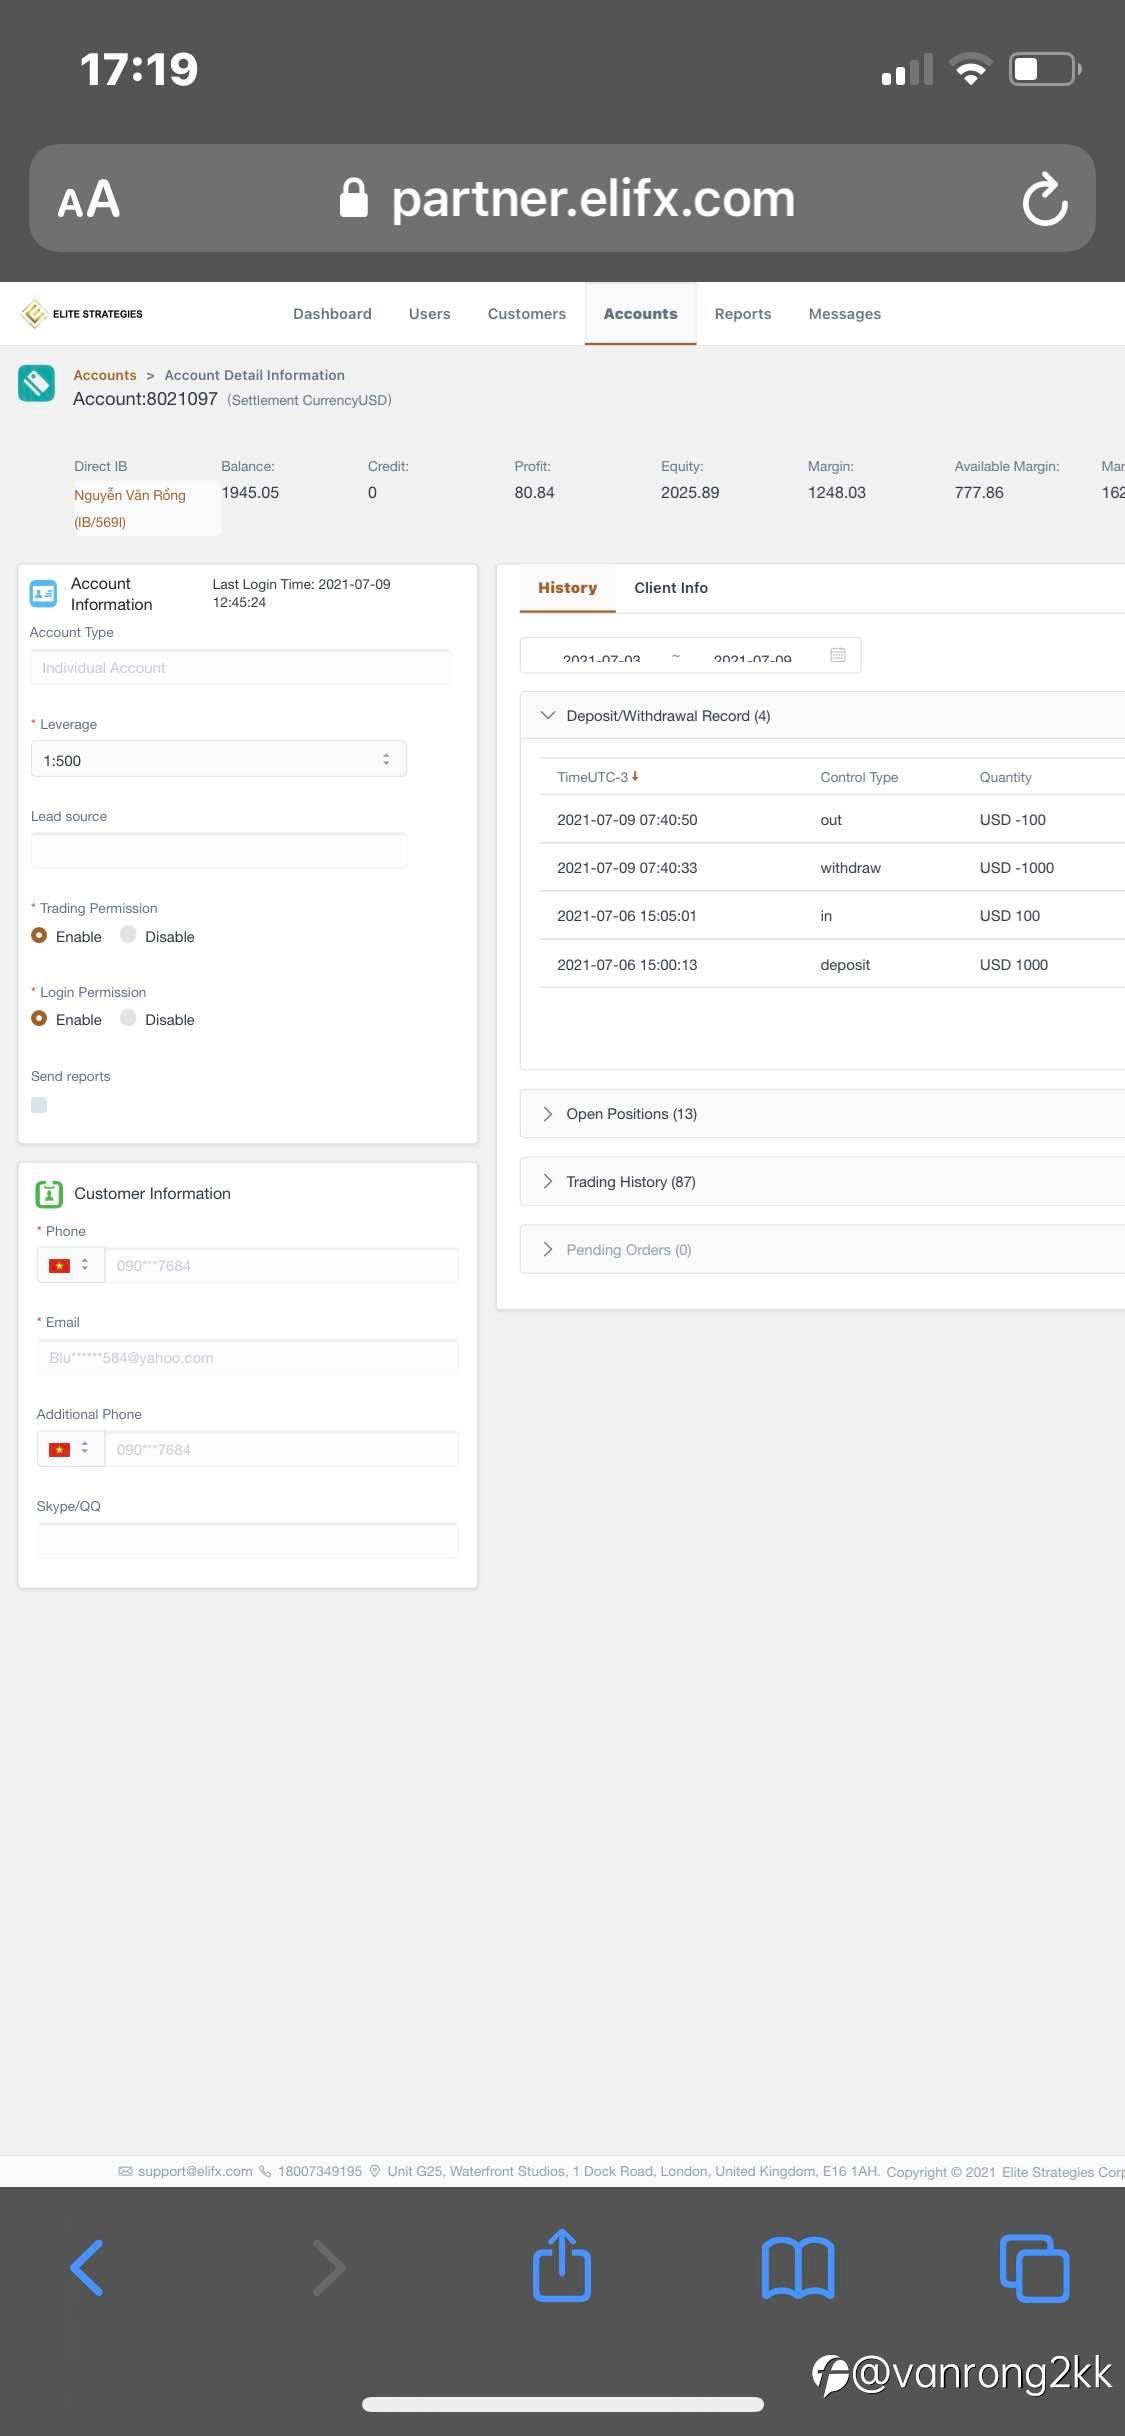Open the Safari share icon
The image size is (1125, 2436).
click(562, 2264)
